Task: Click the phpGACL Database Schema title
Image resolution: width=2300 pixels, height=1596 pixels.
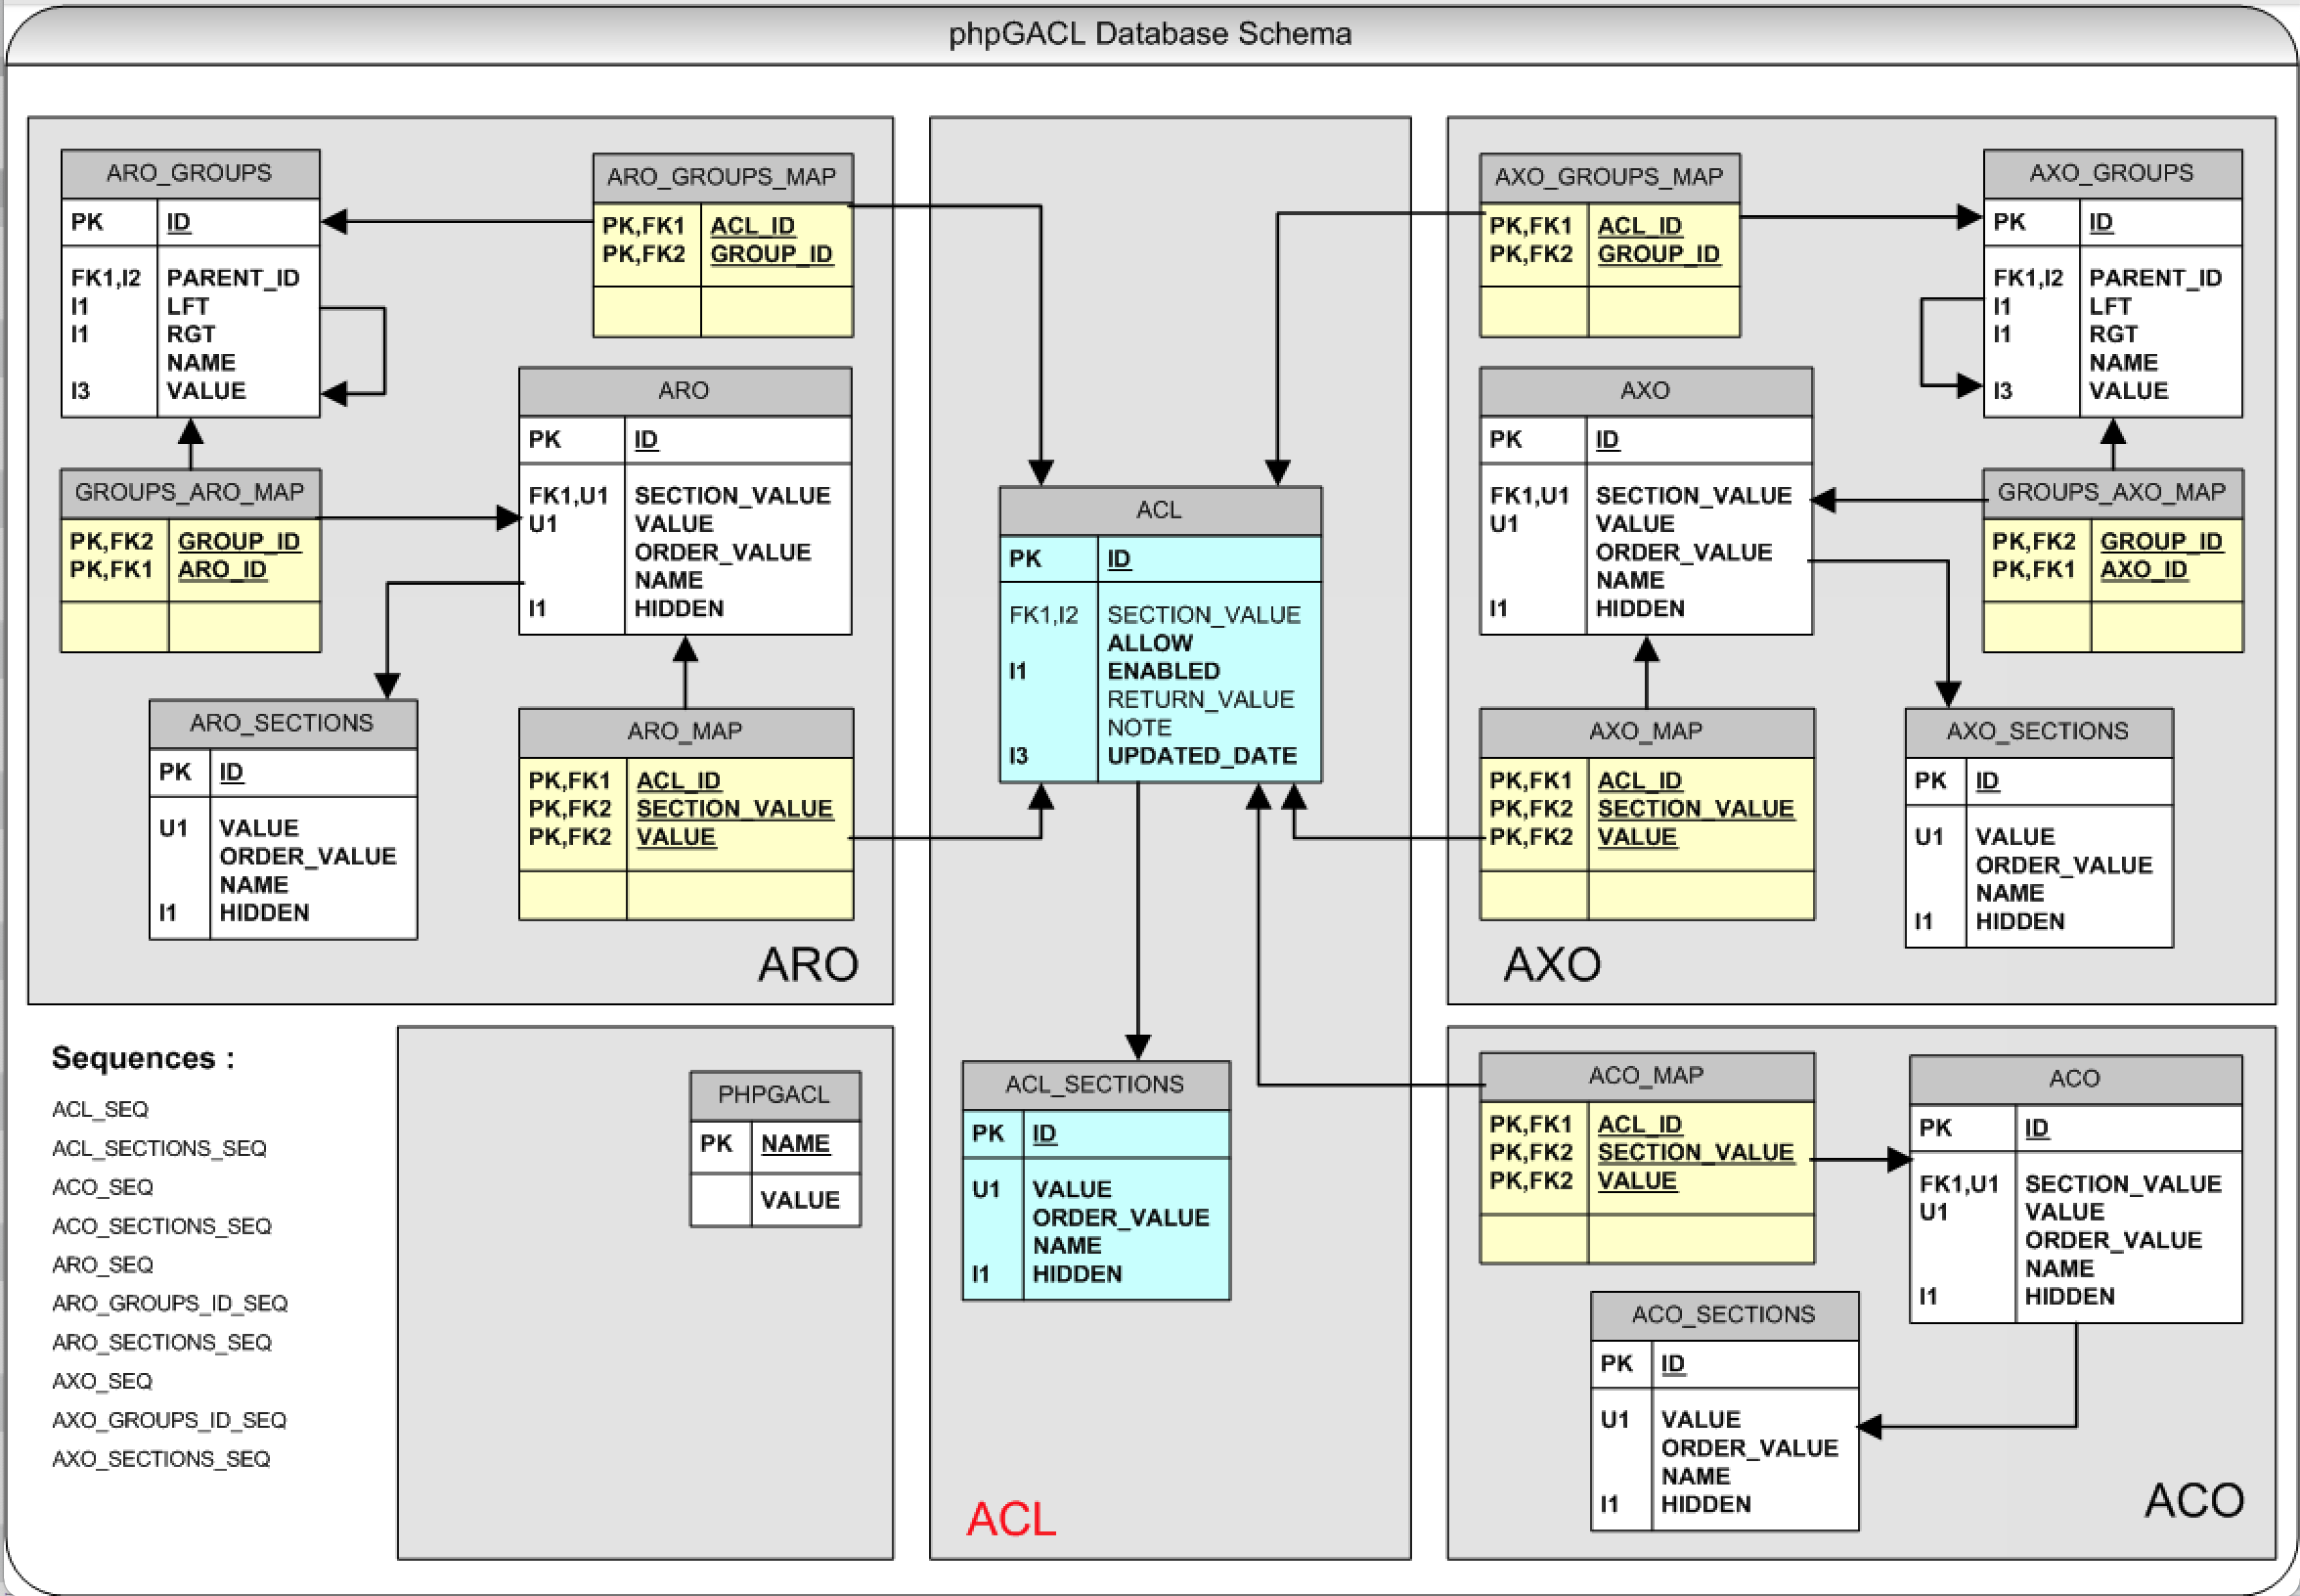Action: (x=1149, y=34)
